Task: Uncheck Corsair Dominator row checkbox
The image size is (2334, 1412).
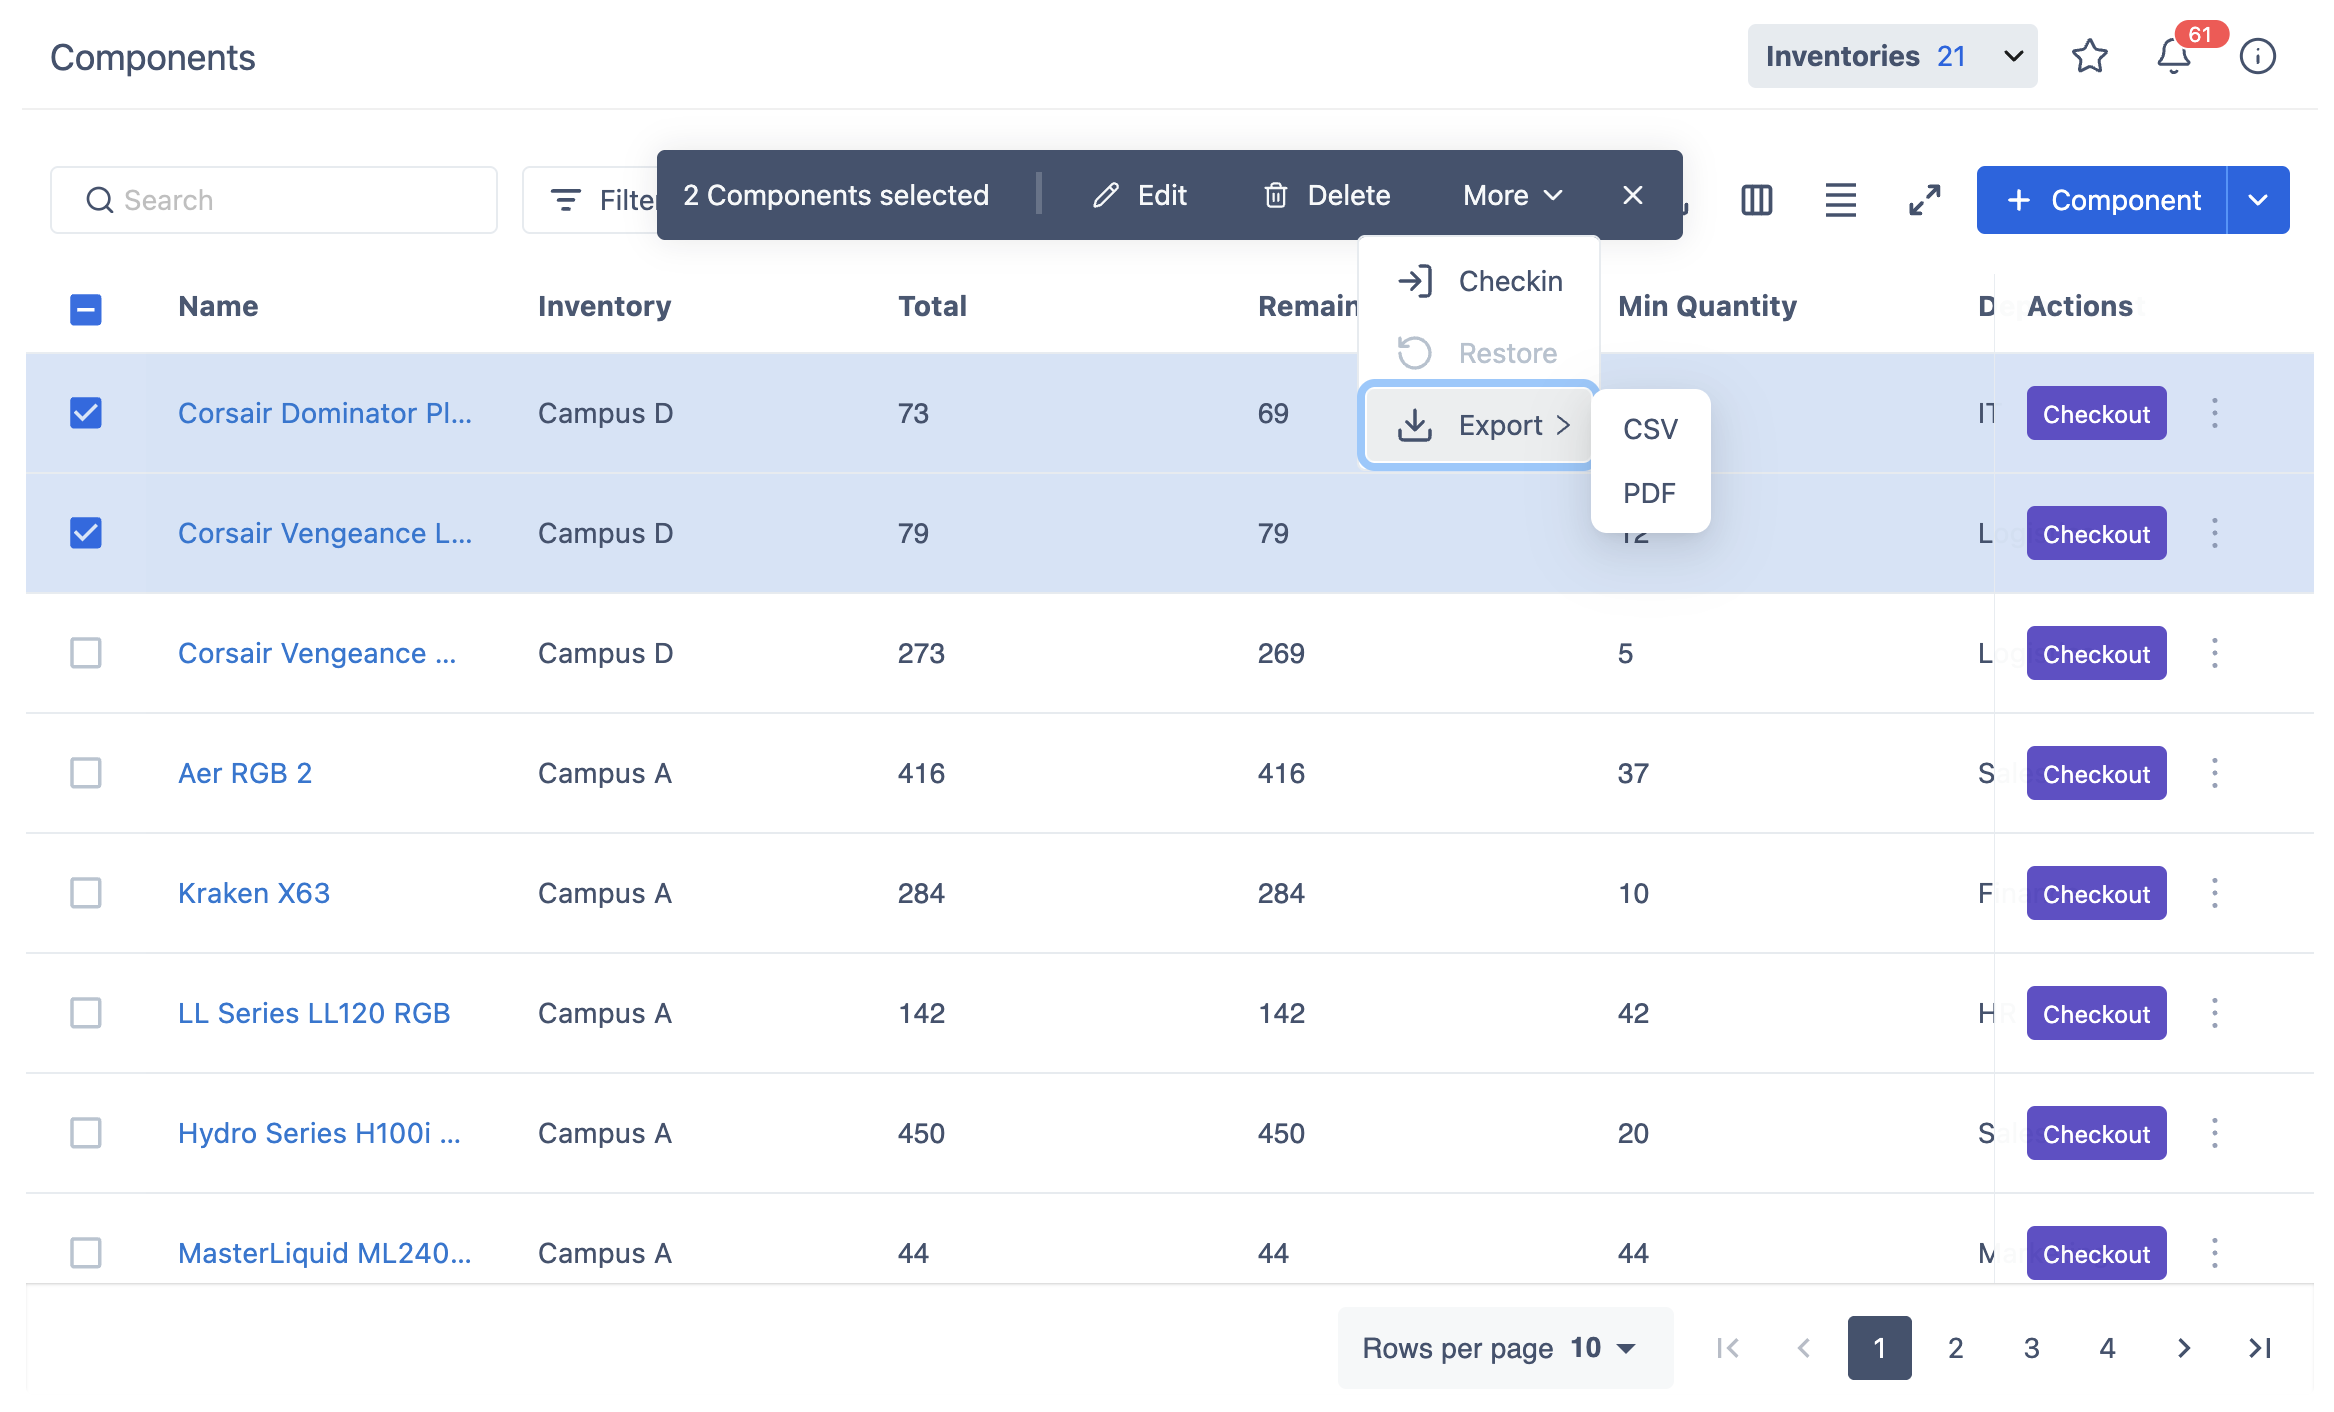Action: click(86, 413)
